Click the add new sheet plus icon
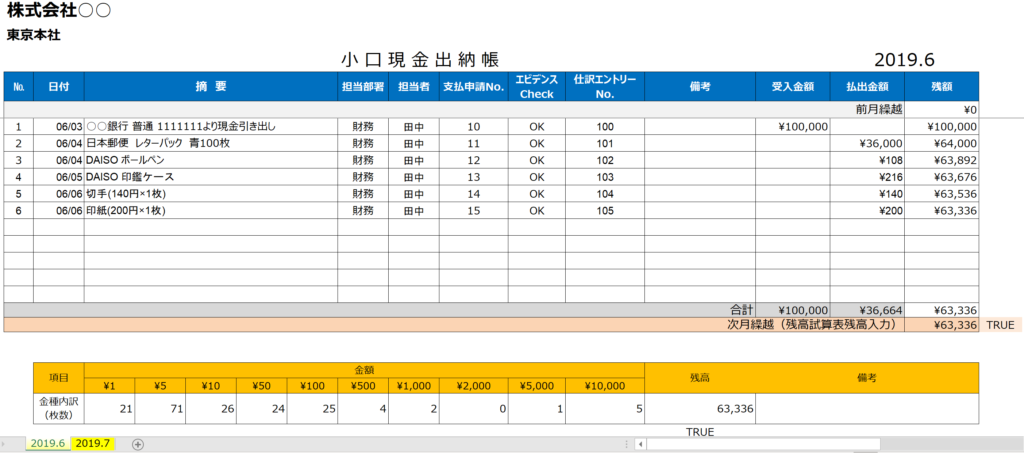The width and height of the screenshot is (1024, 453). [138, 444]
